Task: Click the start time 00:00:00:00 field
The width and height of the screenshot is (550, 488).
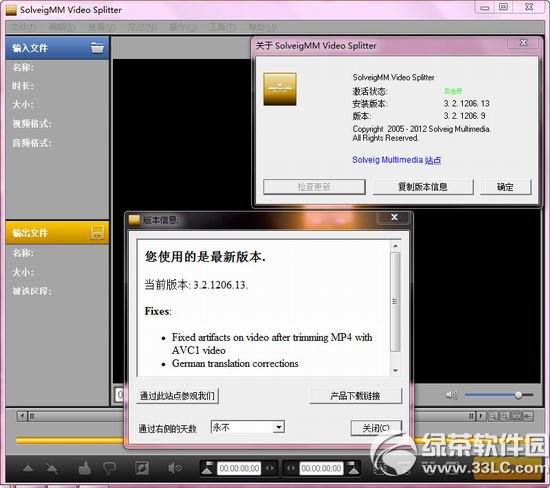Action: (x=239, y=468)
